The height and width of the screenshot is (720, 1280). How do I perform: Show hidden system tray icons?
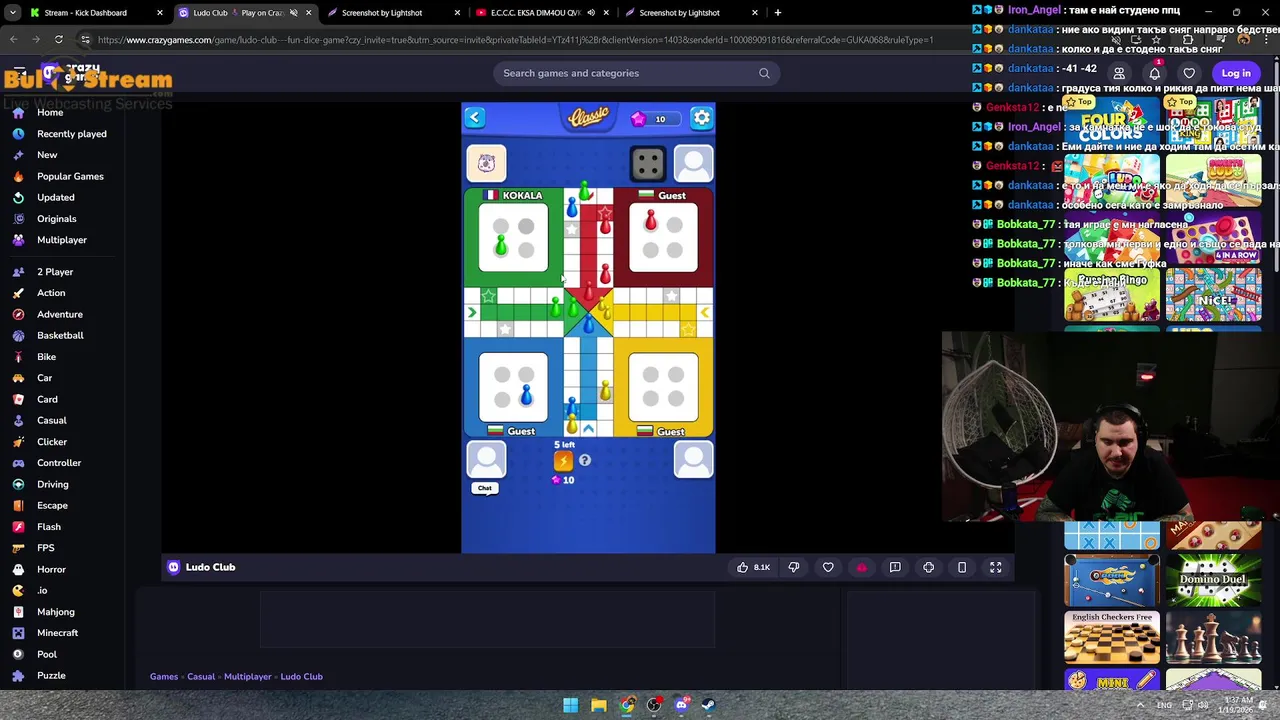click(x=1140, y=706)
